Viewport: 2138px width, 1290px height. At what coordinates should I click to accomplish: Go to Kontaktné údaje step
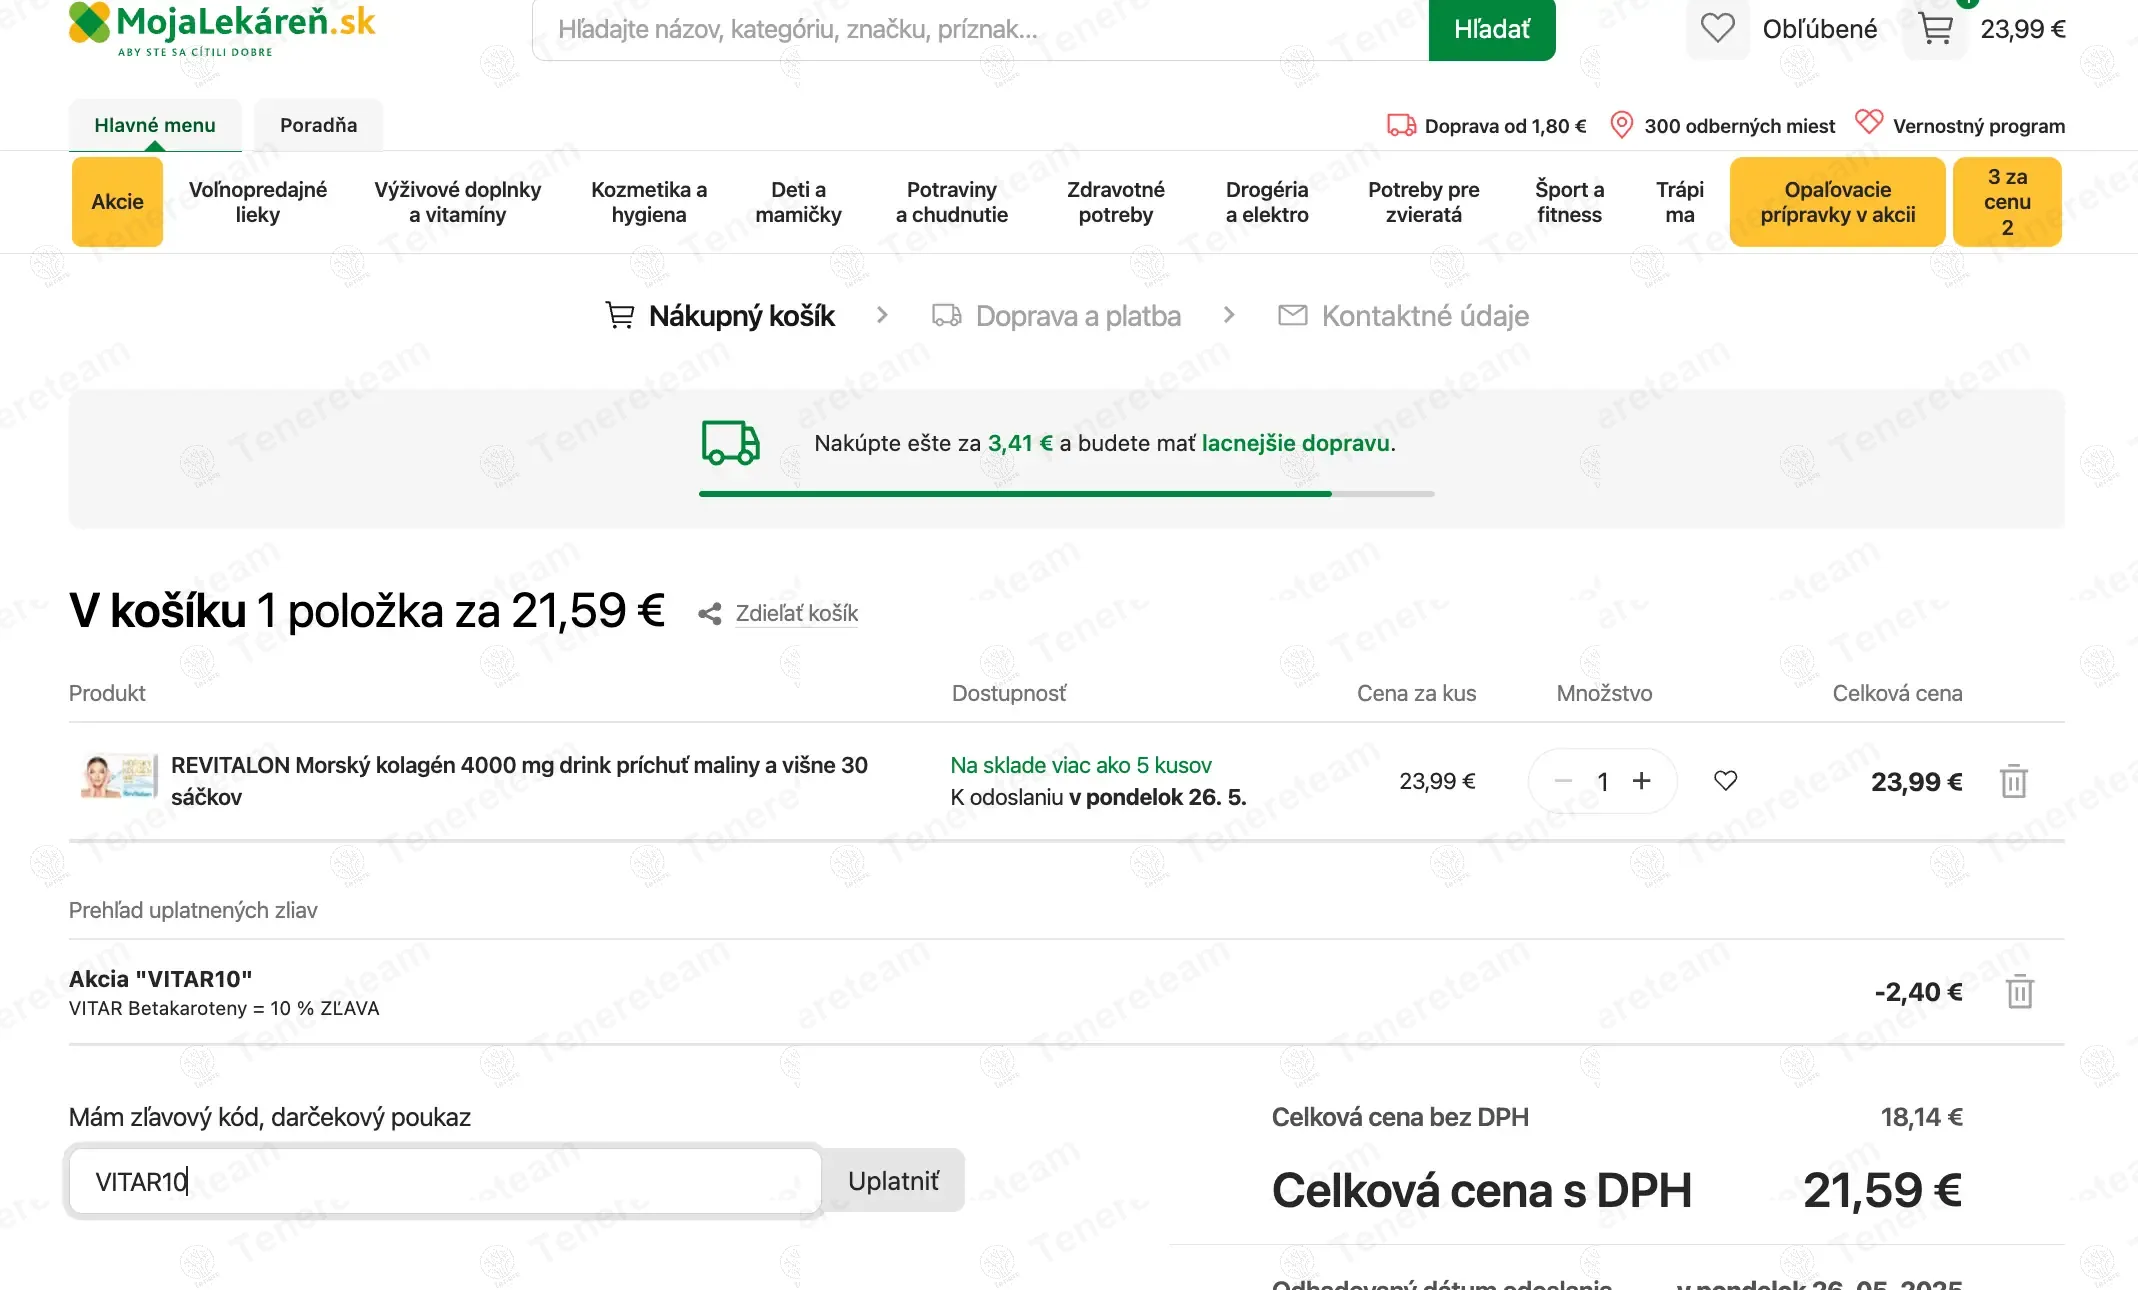1425,316
